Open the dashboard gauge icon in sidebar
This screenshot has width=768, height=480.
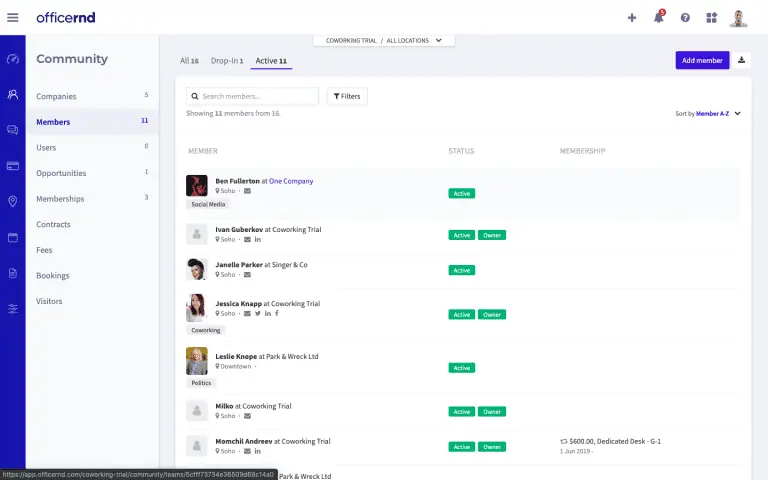(x=12, y=59)
